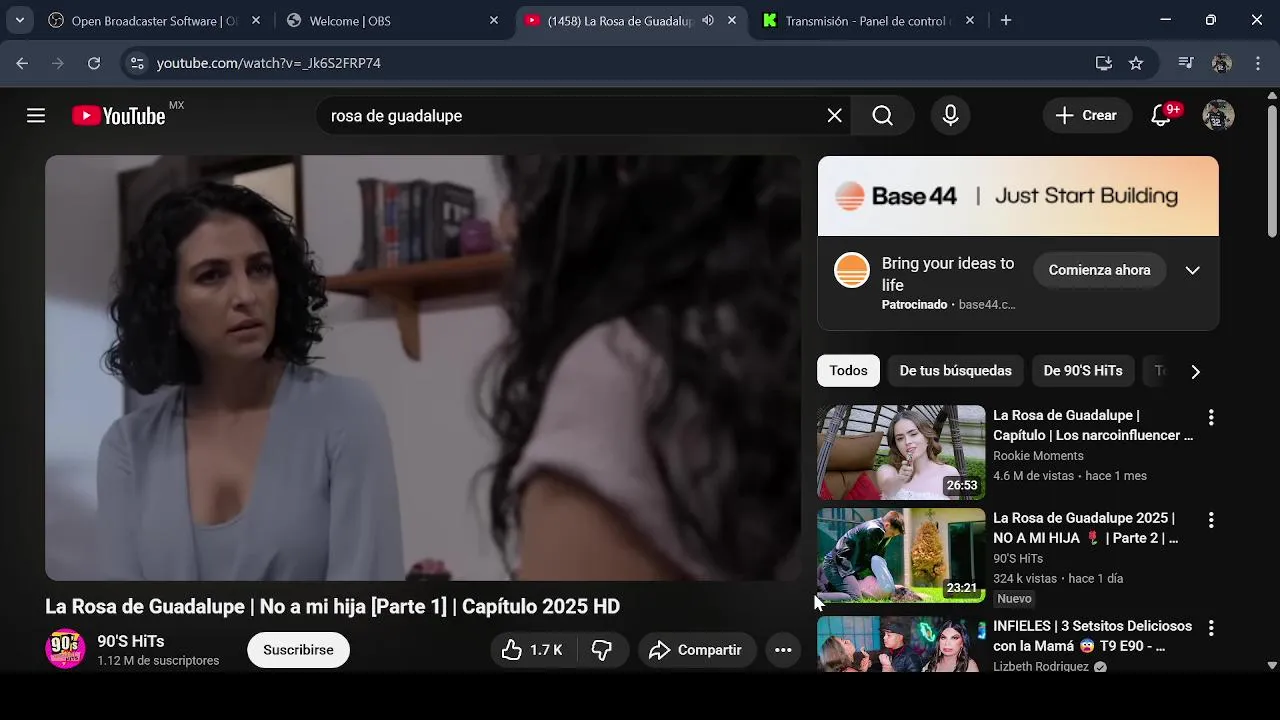Screen dimensions: 1280x720
Task: Dislike the video with the thumbs-down icon
Action: [601, 650]
